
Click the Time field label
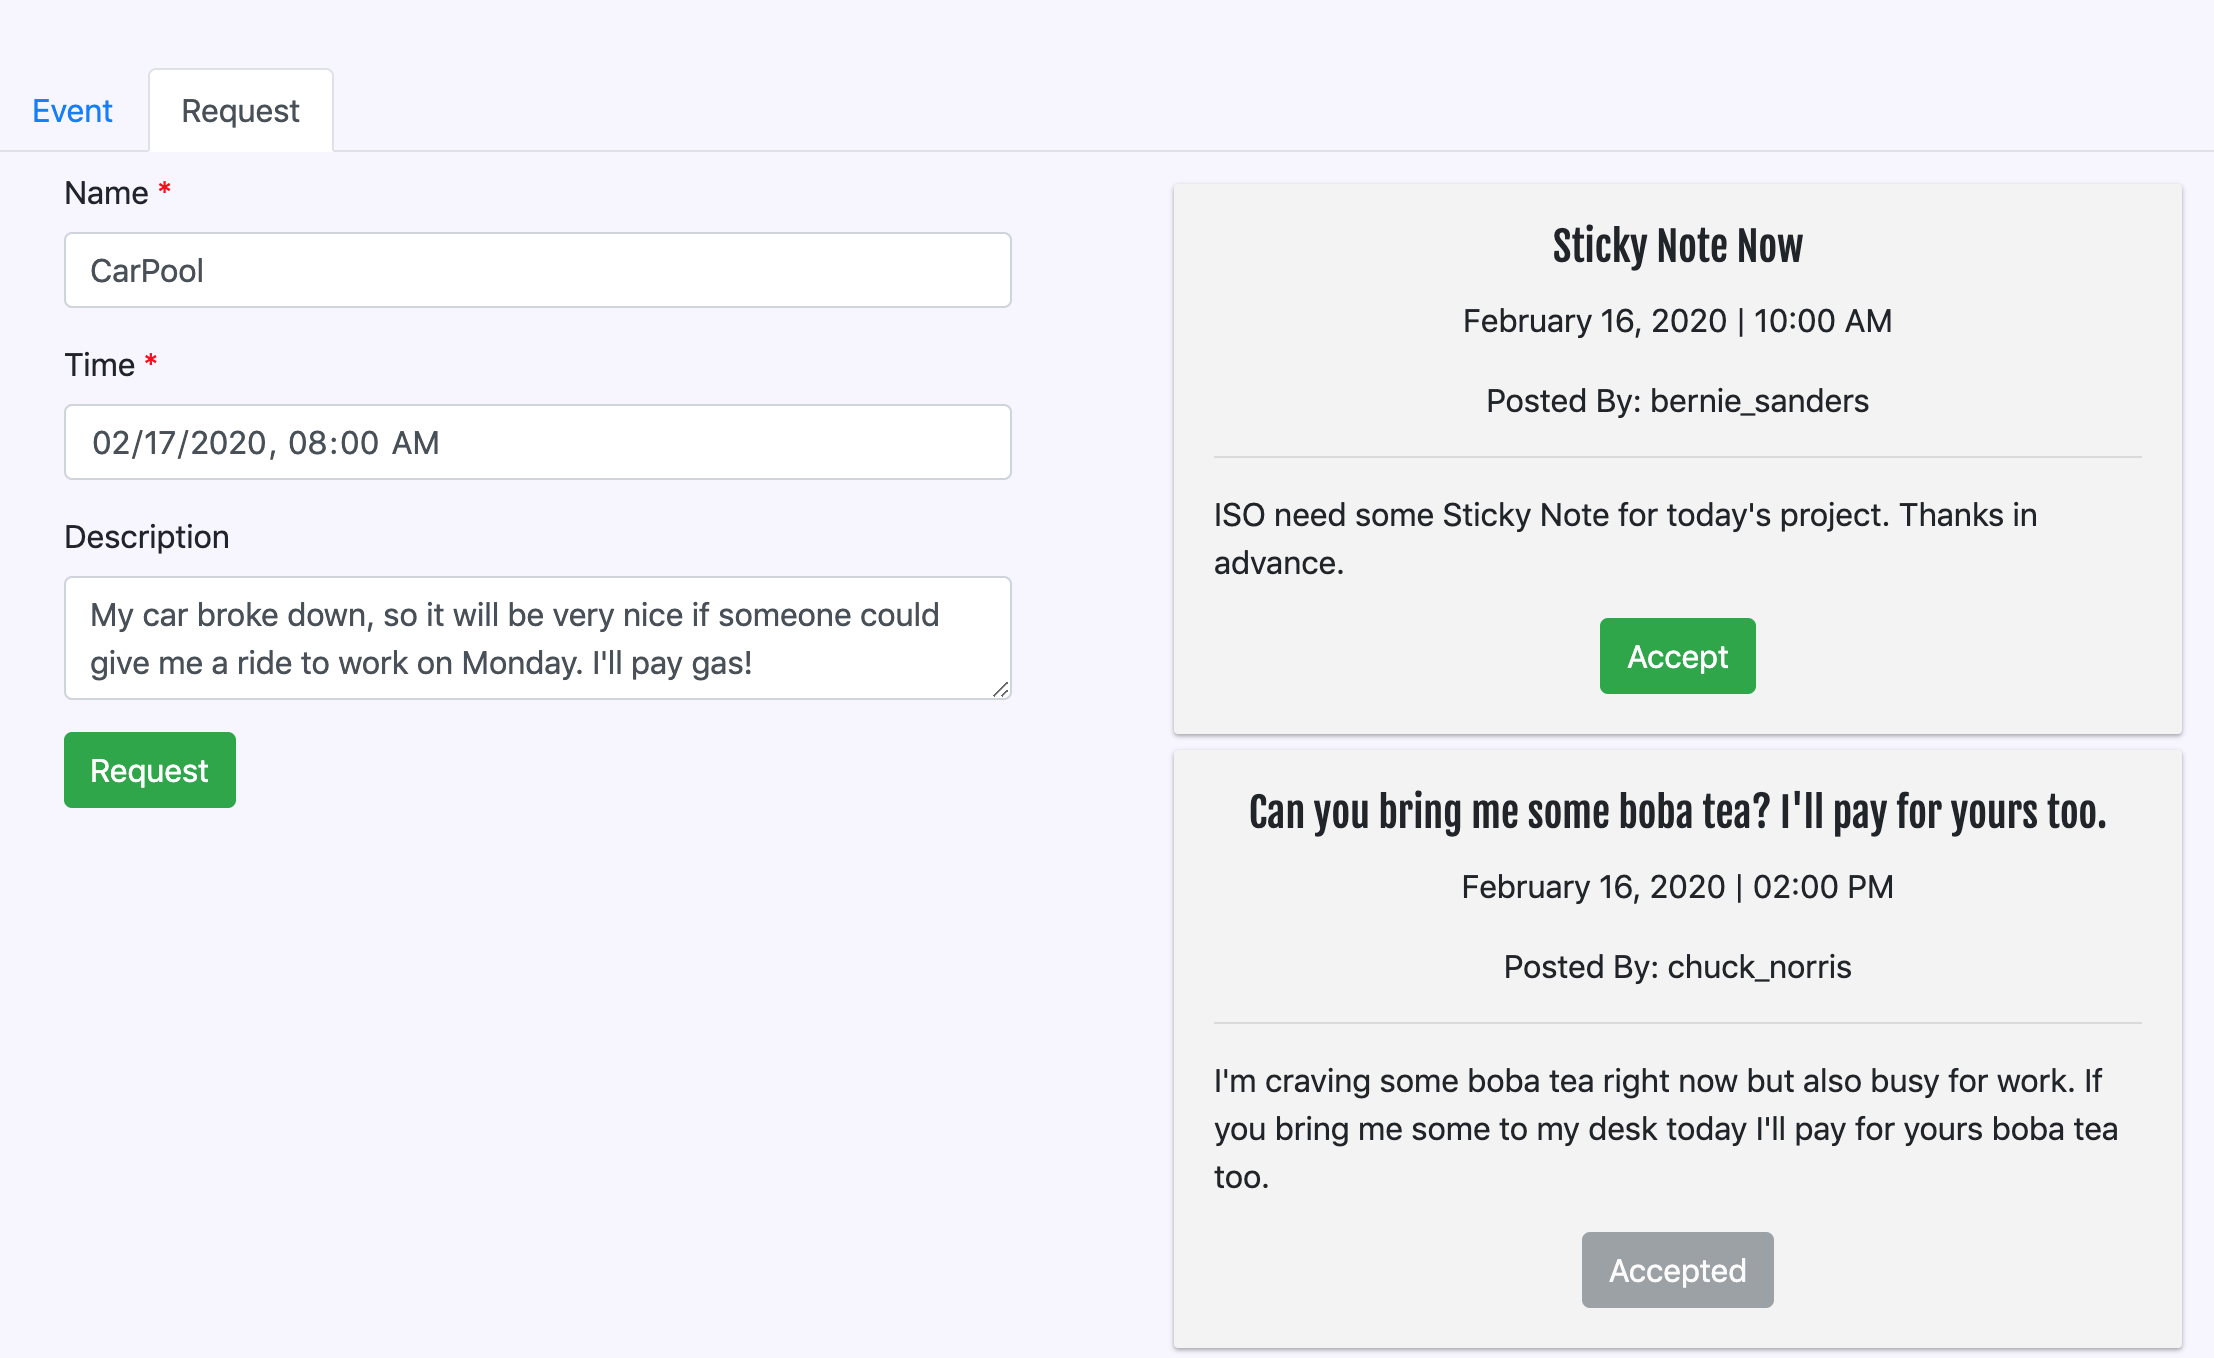click(x=99, y=365)
